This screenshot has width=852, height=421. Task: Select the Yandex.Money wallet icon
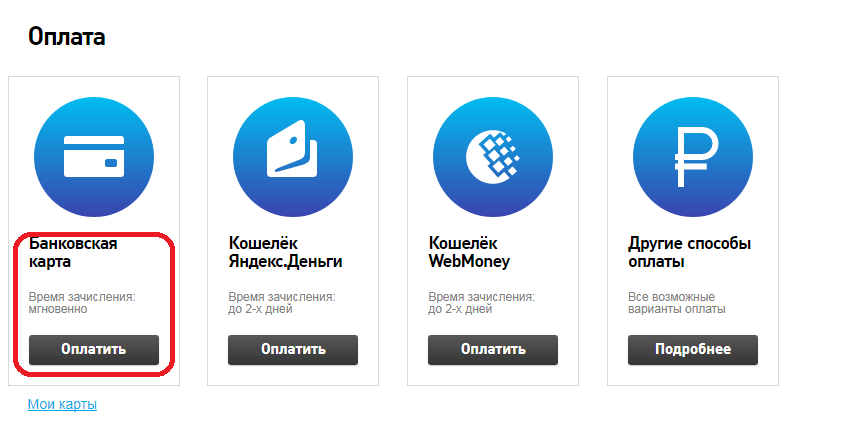click(x=293, y=157)
